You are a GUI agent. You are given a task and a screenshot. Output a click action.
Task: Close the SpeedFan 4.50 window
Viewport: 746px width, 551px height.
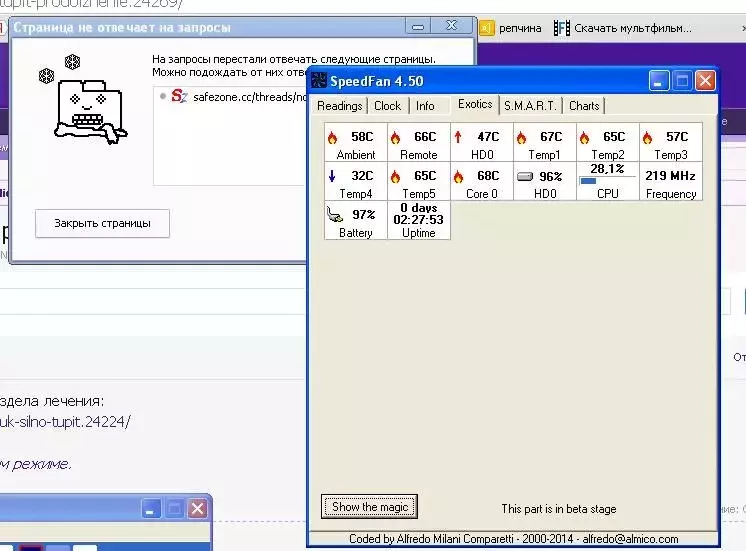(705, 81)
